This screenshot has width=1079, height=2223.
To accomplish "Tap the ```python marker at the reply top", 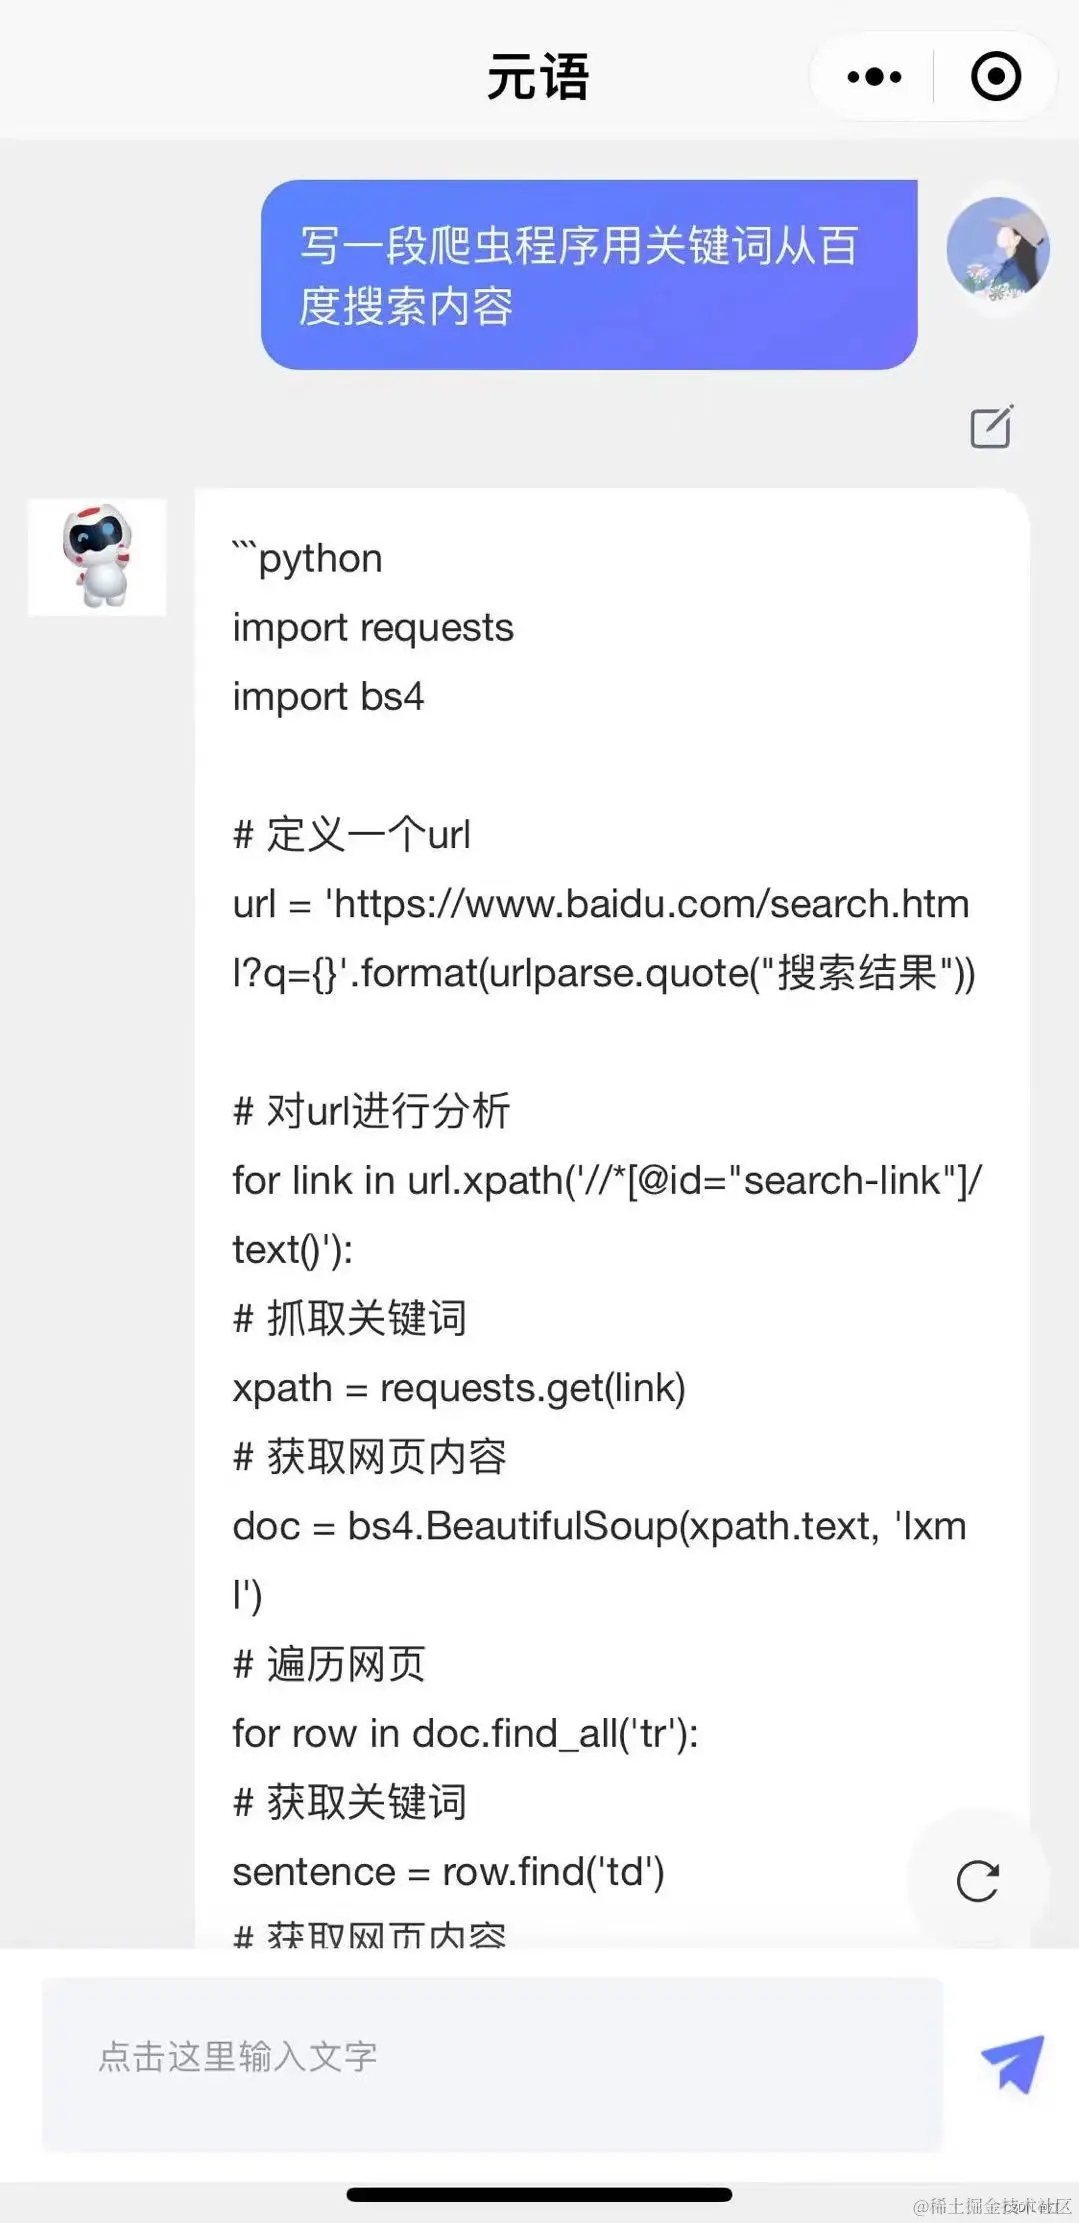I will 306,557.
